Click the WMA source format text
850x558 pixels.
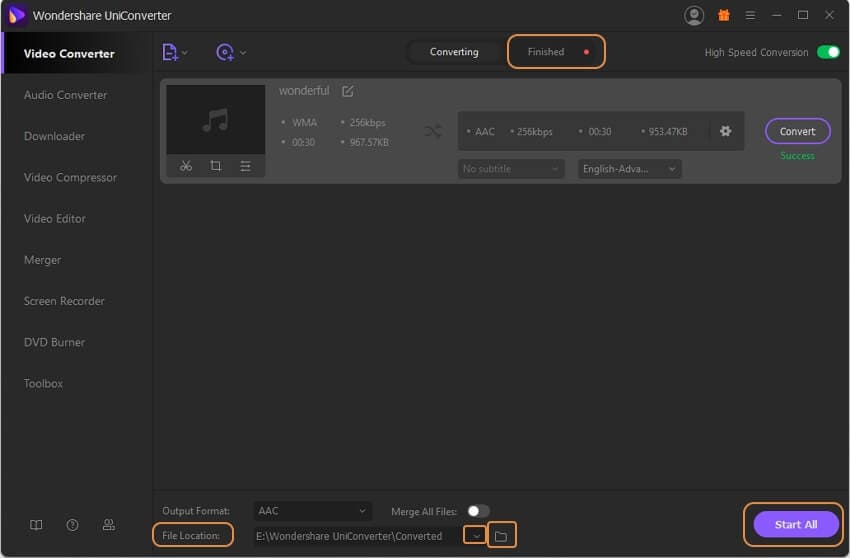(x=305, y=123)
